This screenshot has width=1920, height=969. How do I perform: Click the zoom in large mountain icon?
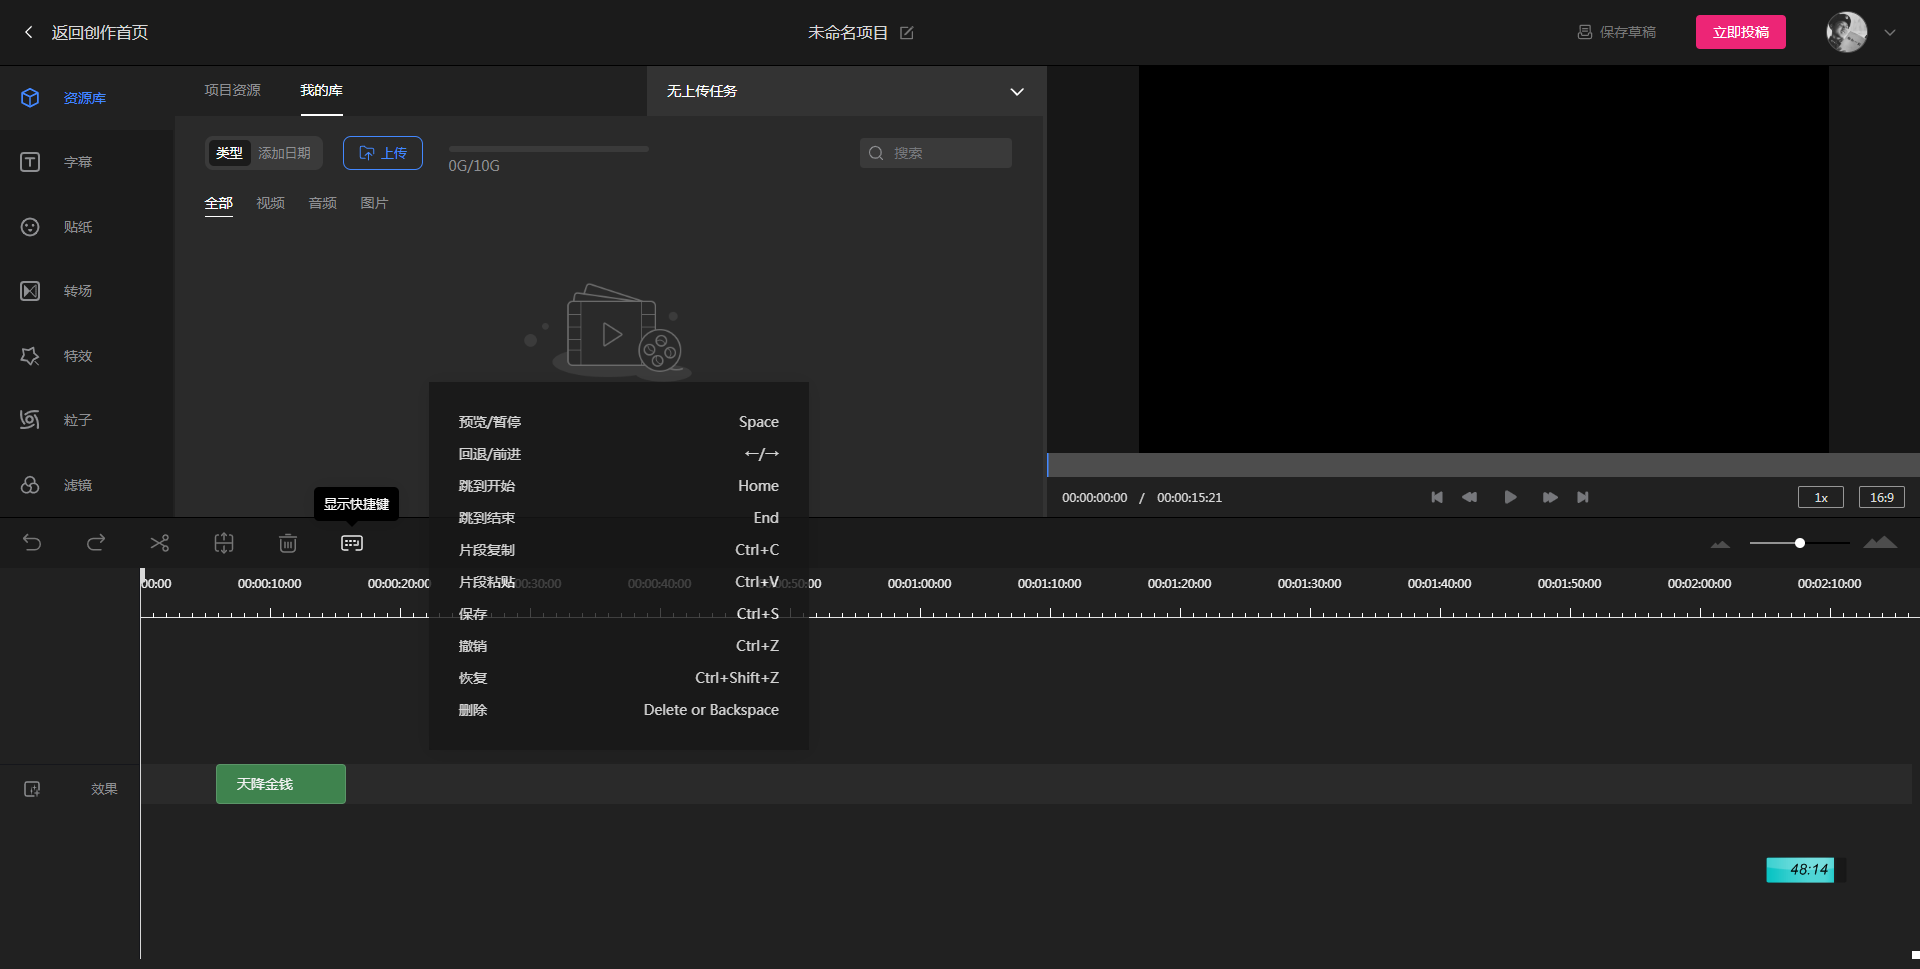click(x=1880, y=542)
